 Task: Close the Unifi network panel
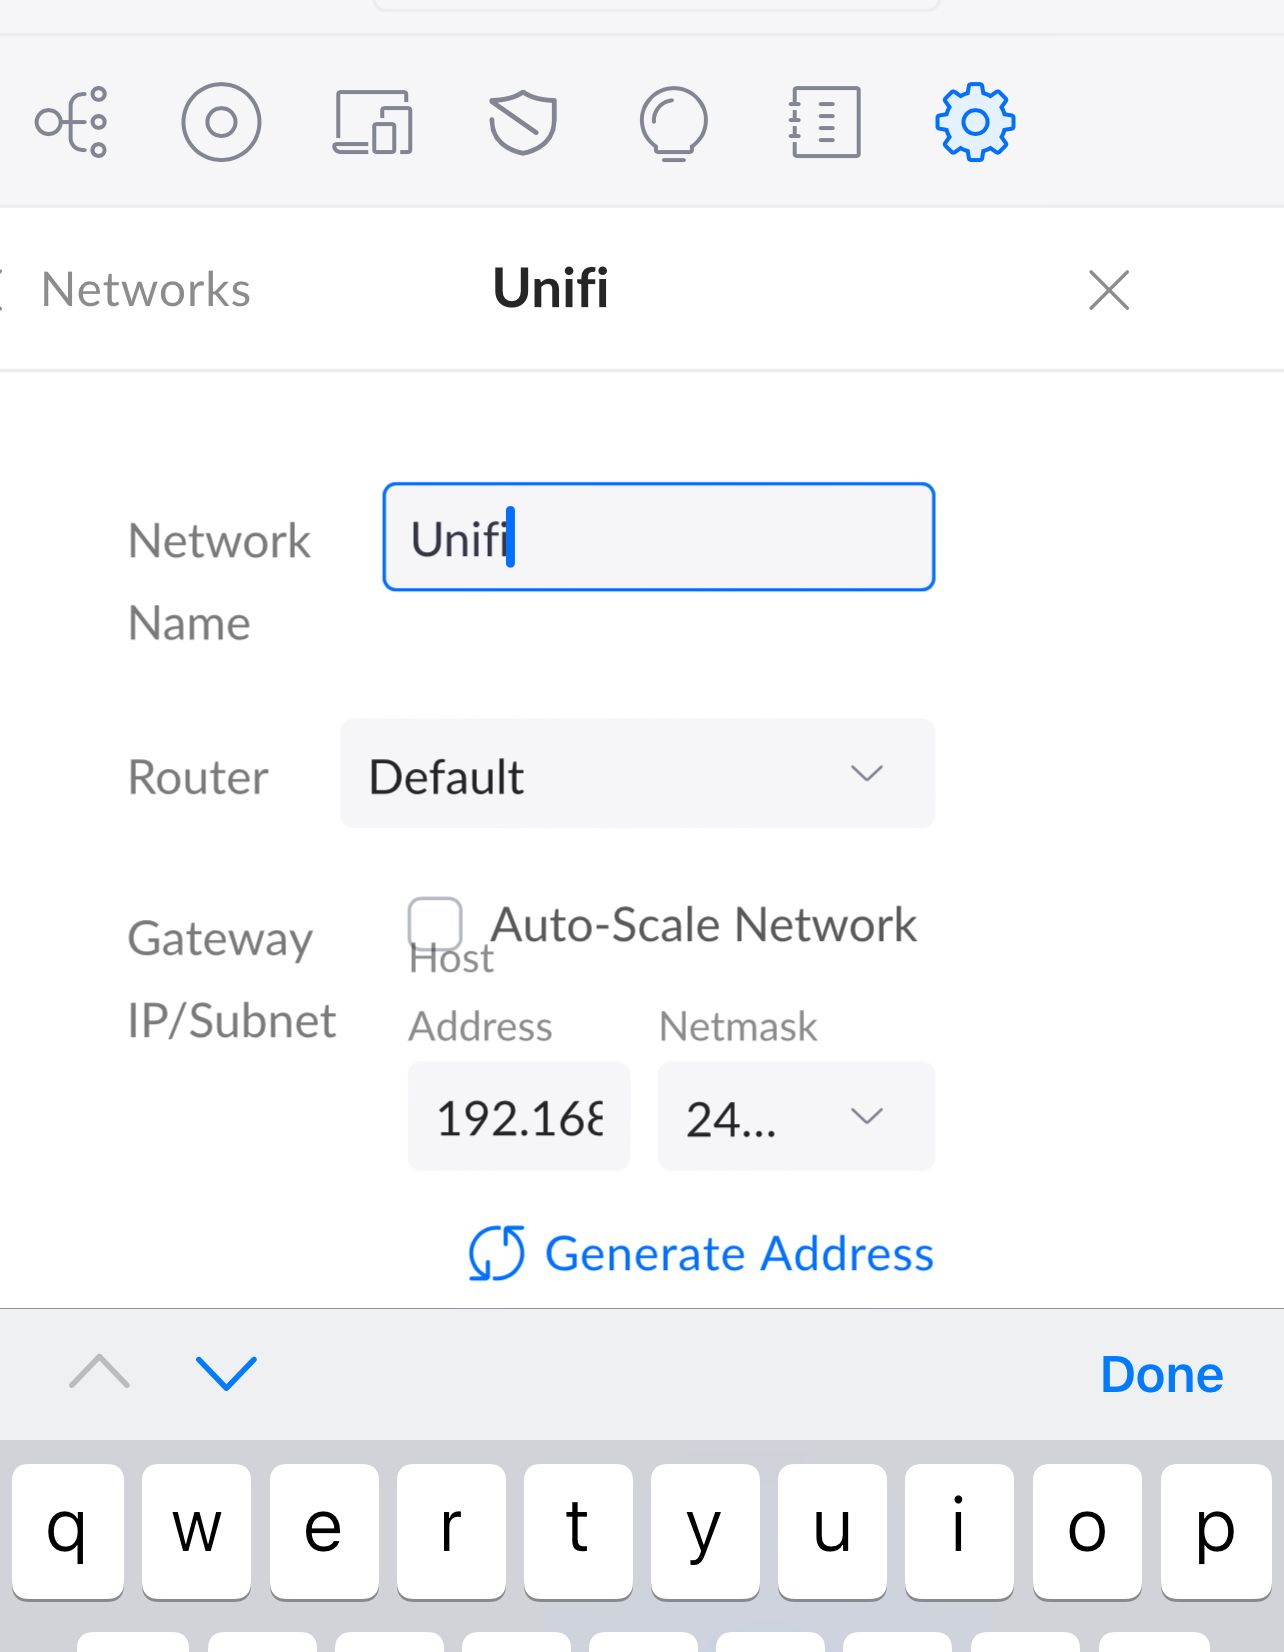1108,290
